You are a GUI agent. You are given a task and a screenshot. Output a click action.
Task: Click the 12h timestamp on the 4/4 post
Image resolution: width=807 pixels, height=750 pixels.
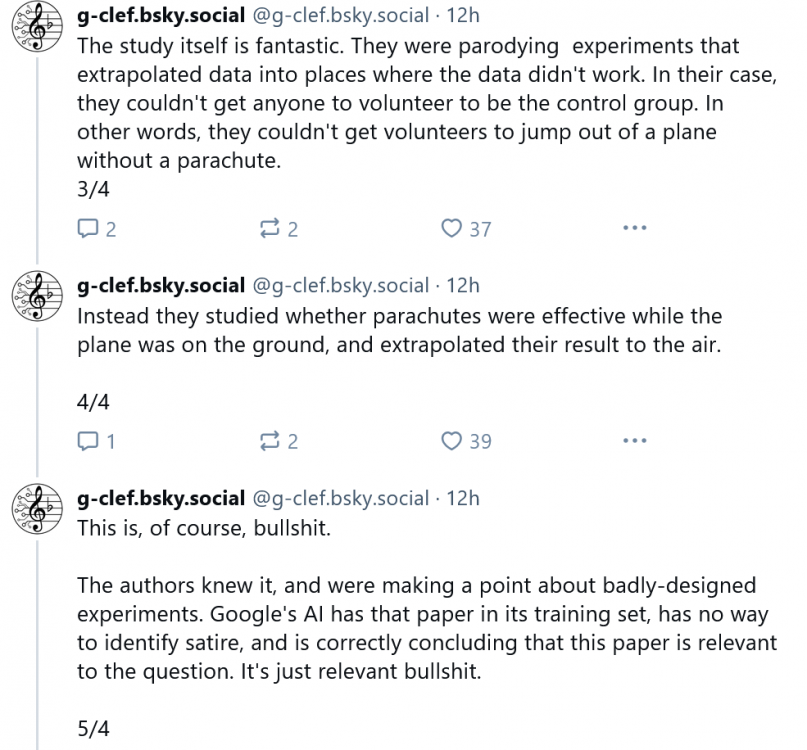coord(463,286)
